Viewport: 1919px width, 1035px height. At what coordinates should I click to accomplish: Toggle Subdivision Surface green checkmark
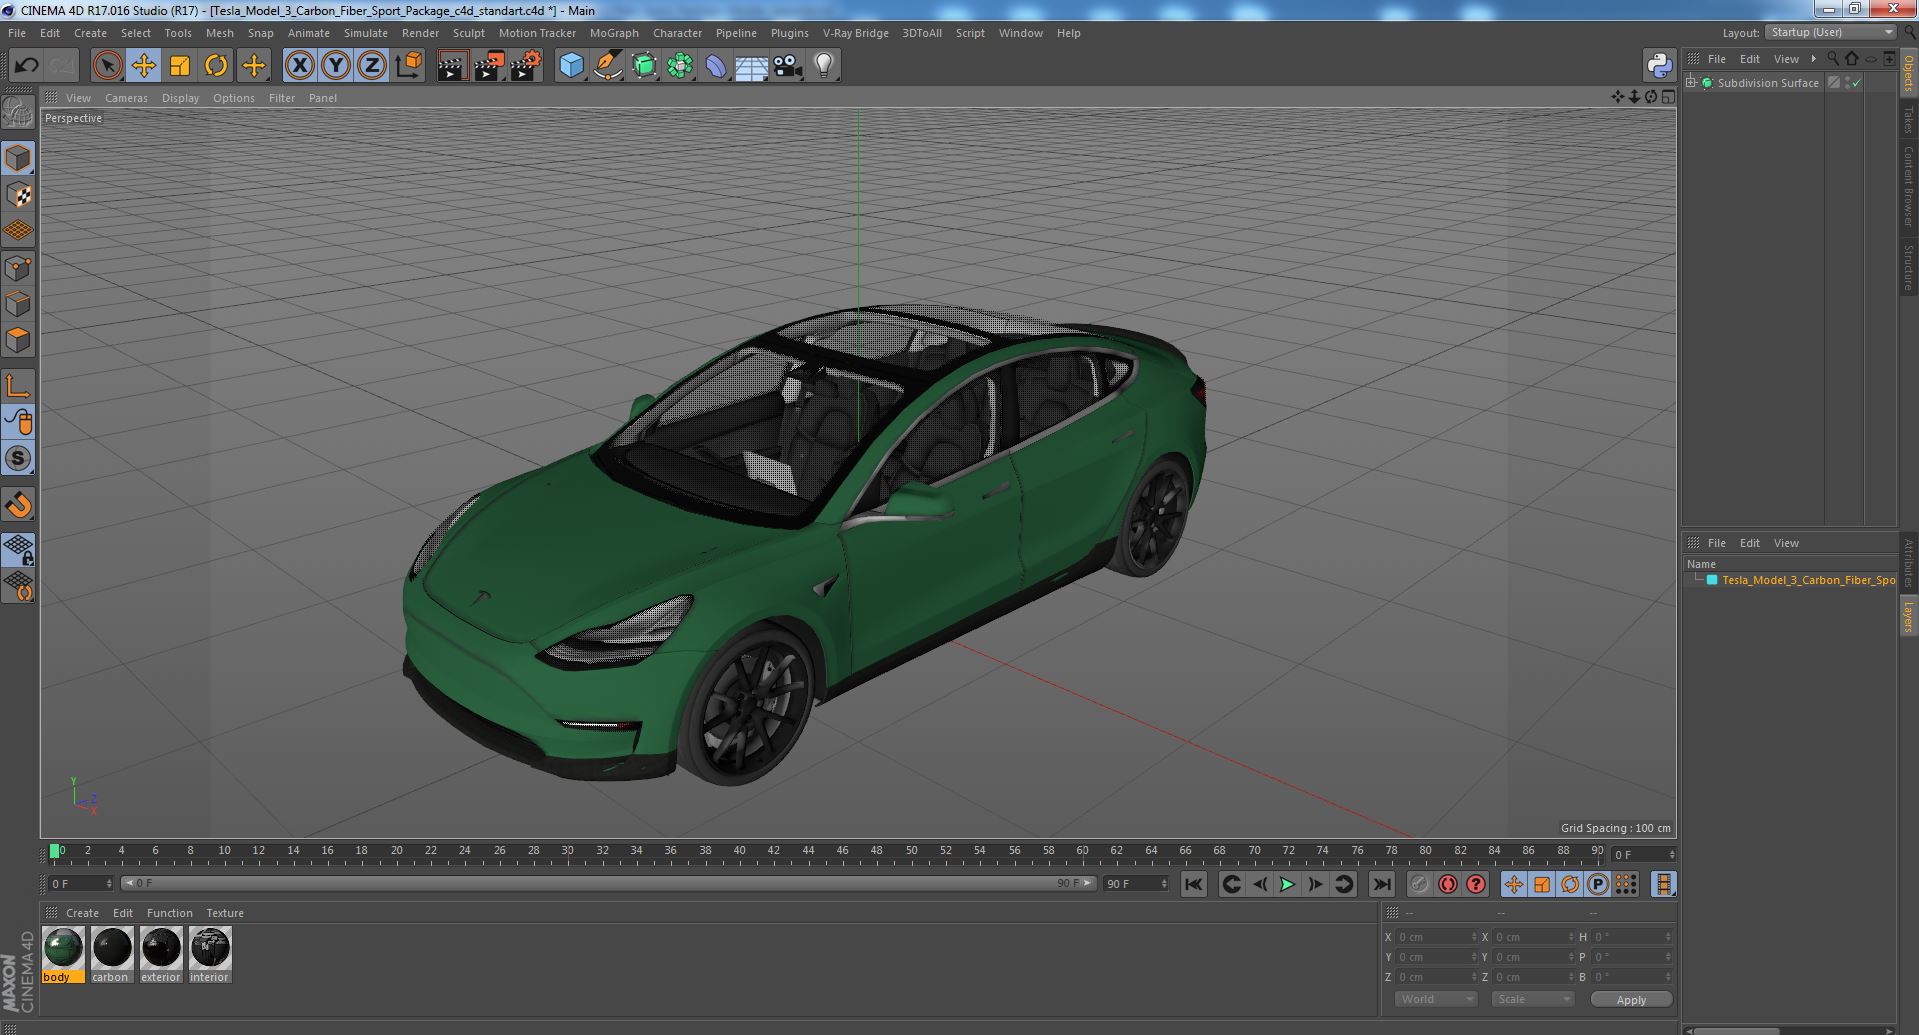[x=1857, y=83]
